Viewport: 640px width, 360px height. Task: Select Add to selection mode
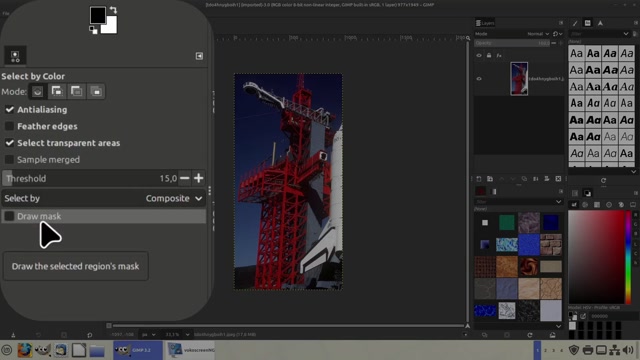[57, 91]
